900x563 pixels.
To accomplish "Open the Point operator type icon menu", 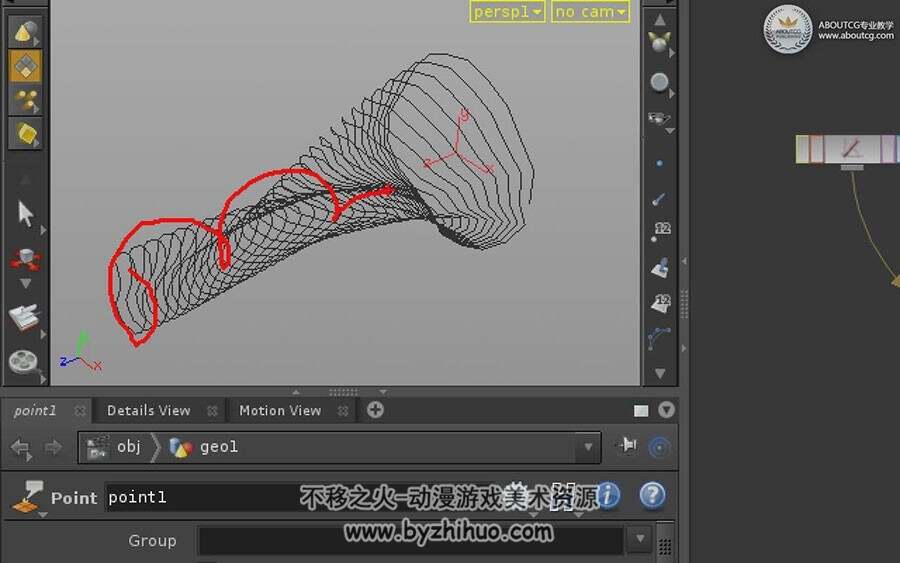I will (28, 498).
